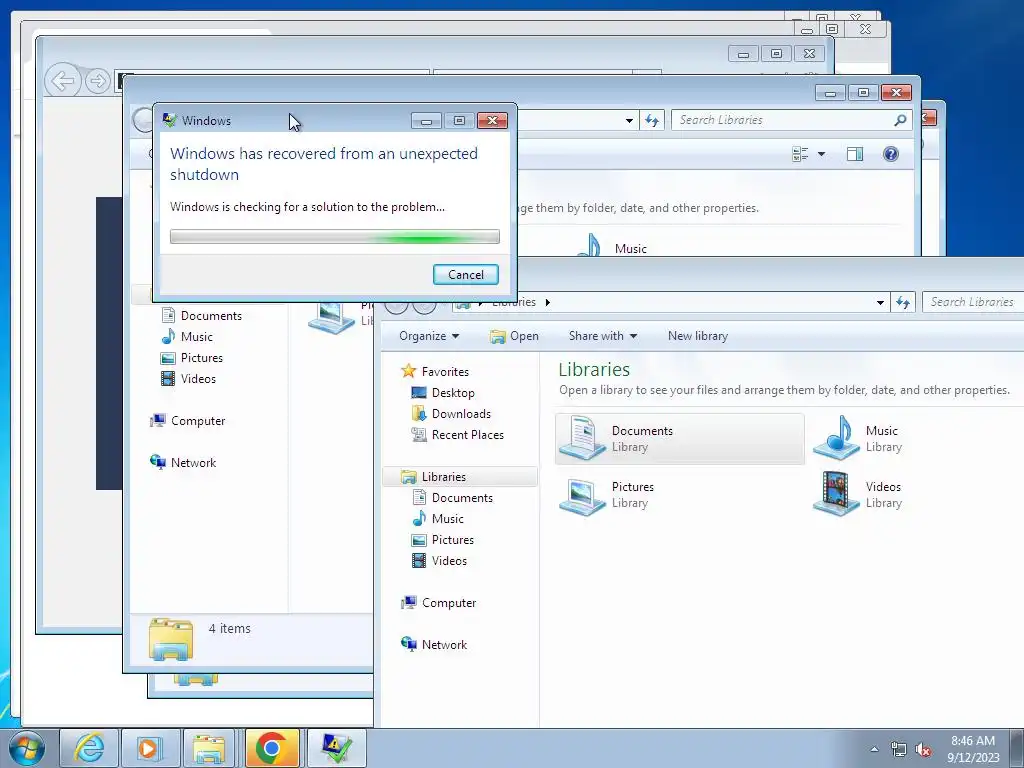Click 'Libraries' heading in front window
The image size is (1024, 768).
[x=594, y=370]
